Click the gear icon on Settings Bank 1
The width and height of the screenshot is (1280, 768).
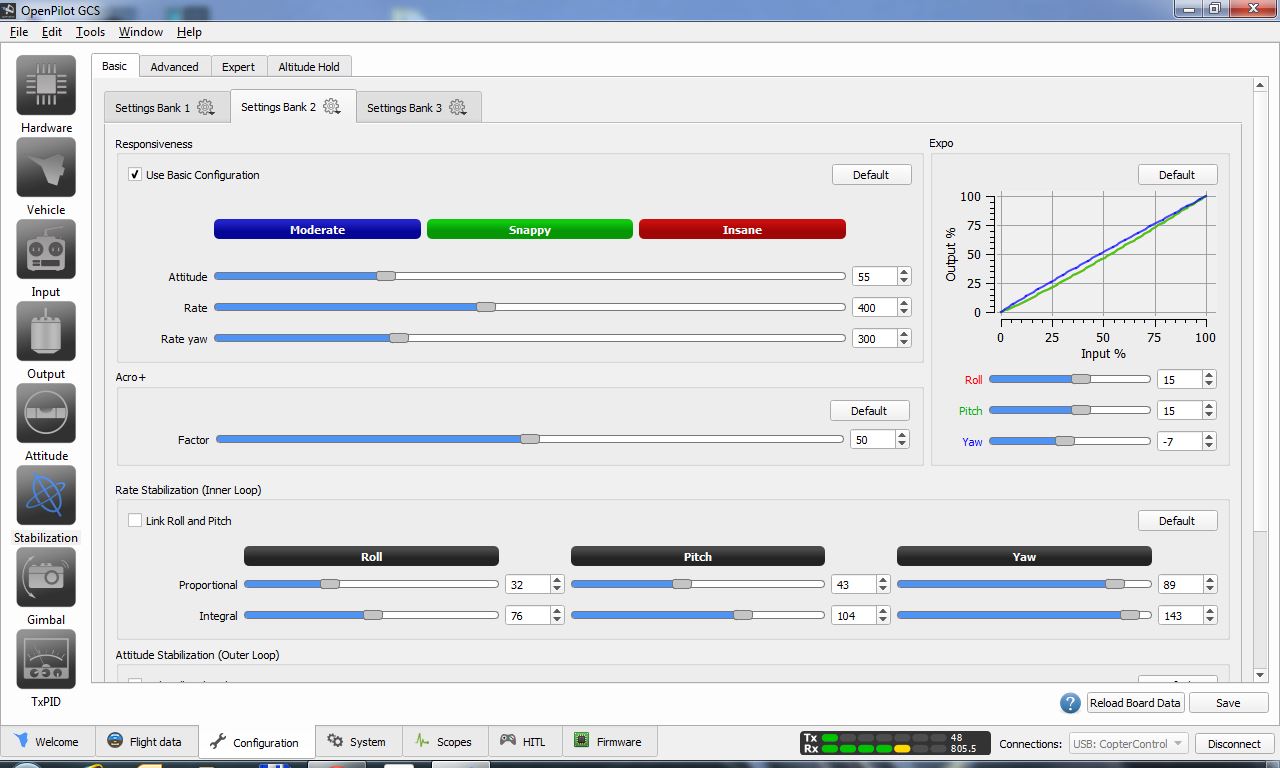(206, 107)
